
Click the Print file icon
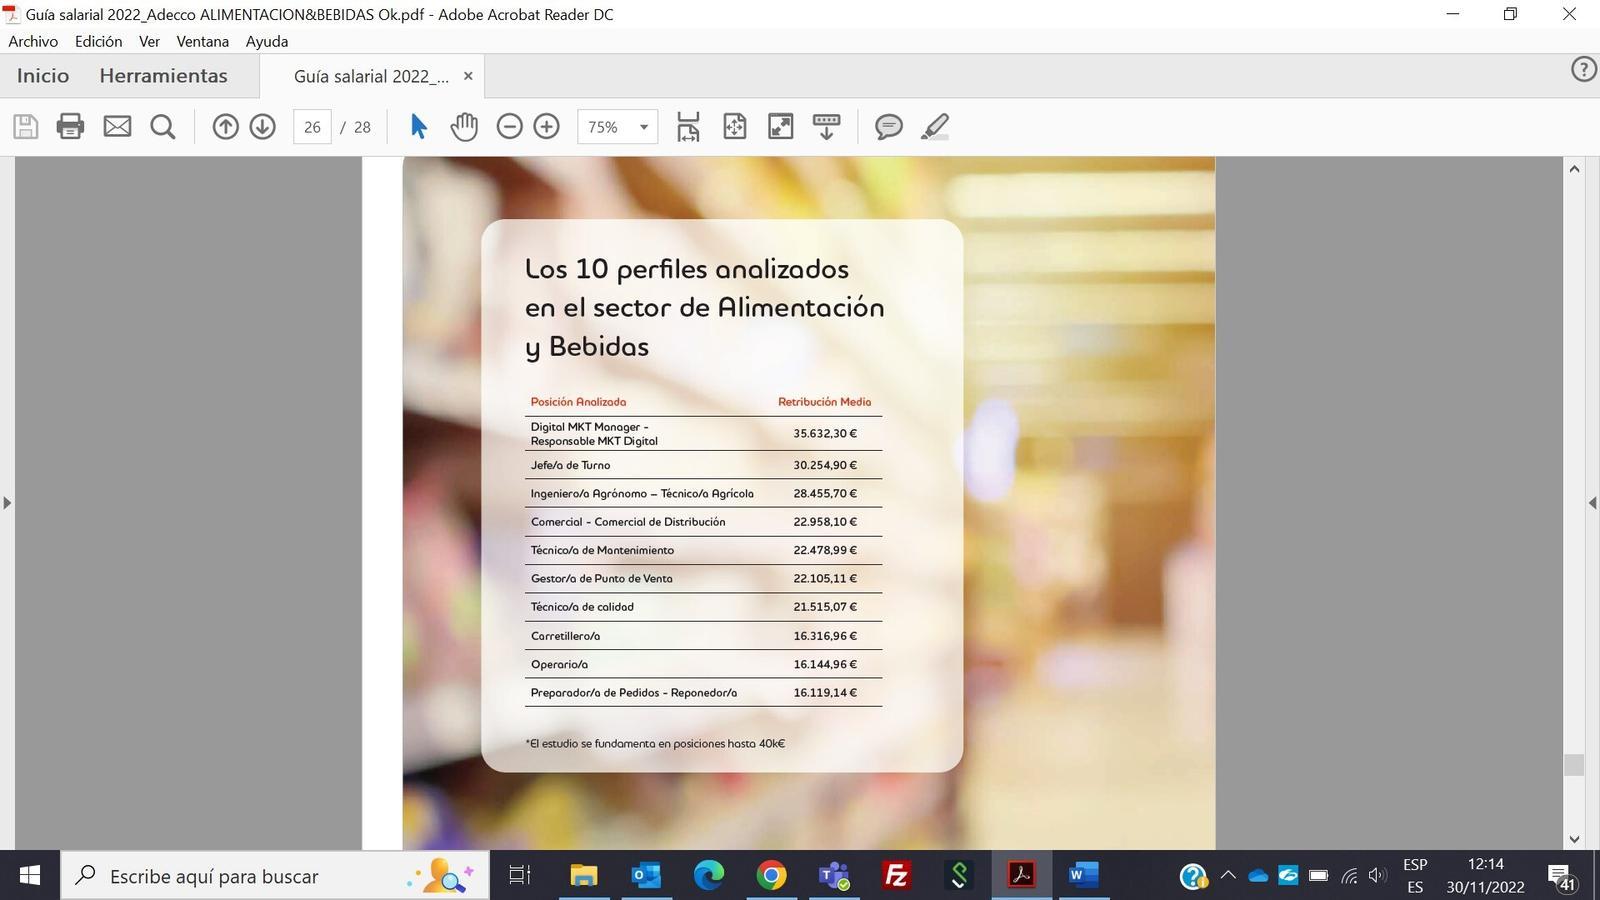70,127
